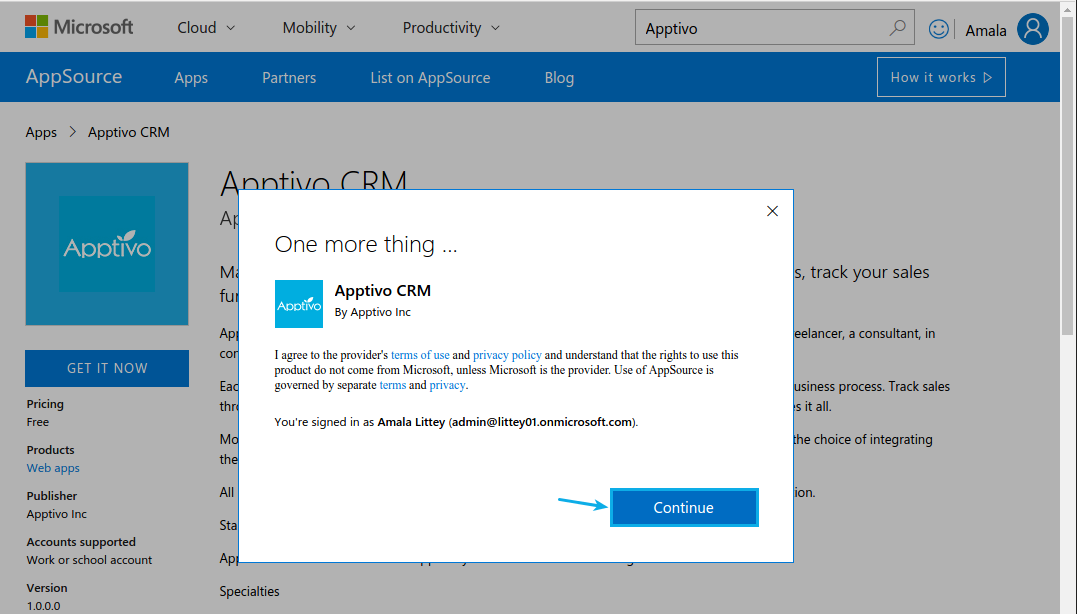The width and height of the screenshot is (1077, 614).
Task: Open the provider's terms of use link
Action: pyautogui.click(x=420, y=355)
